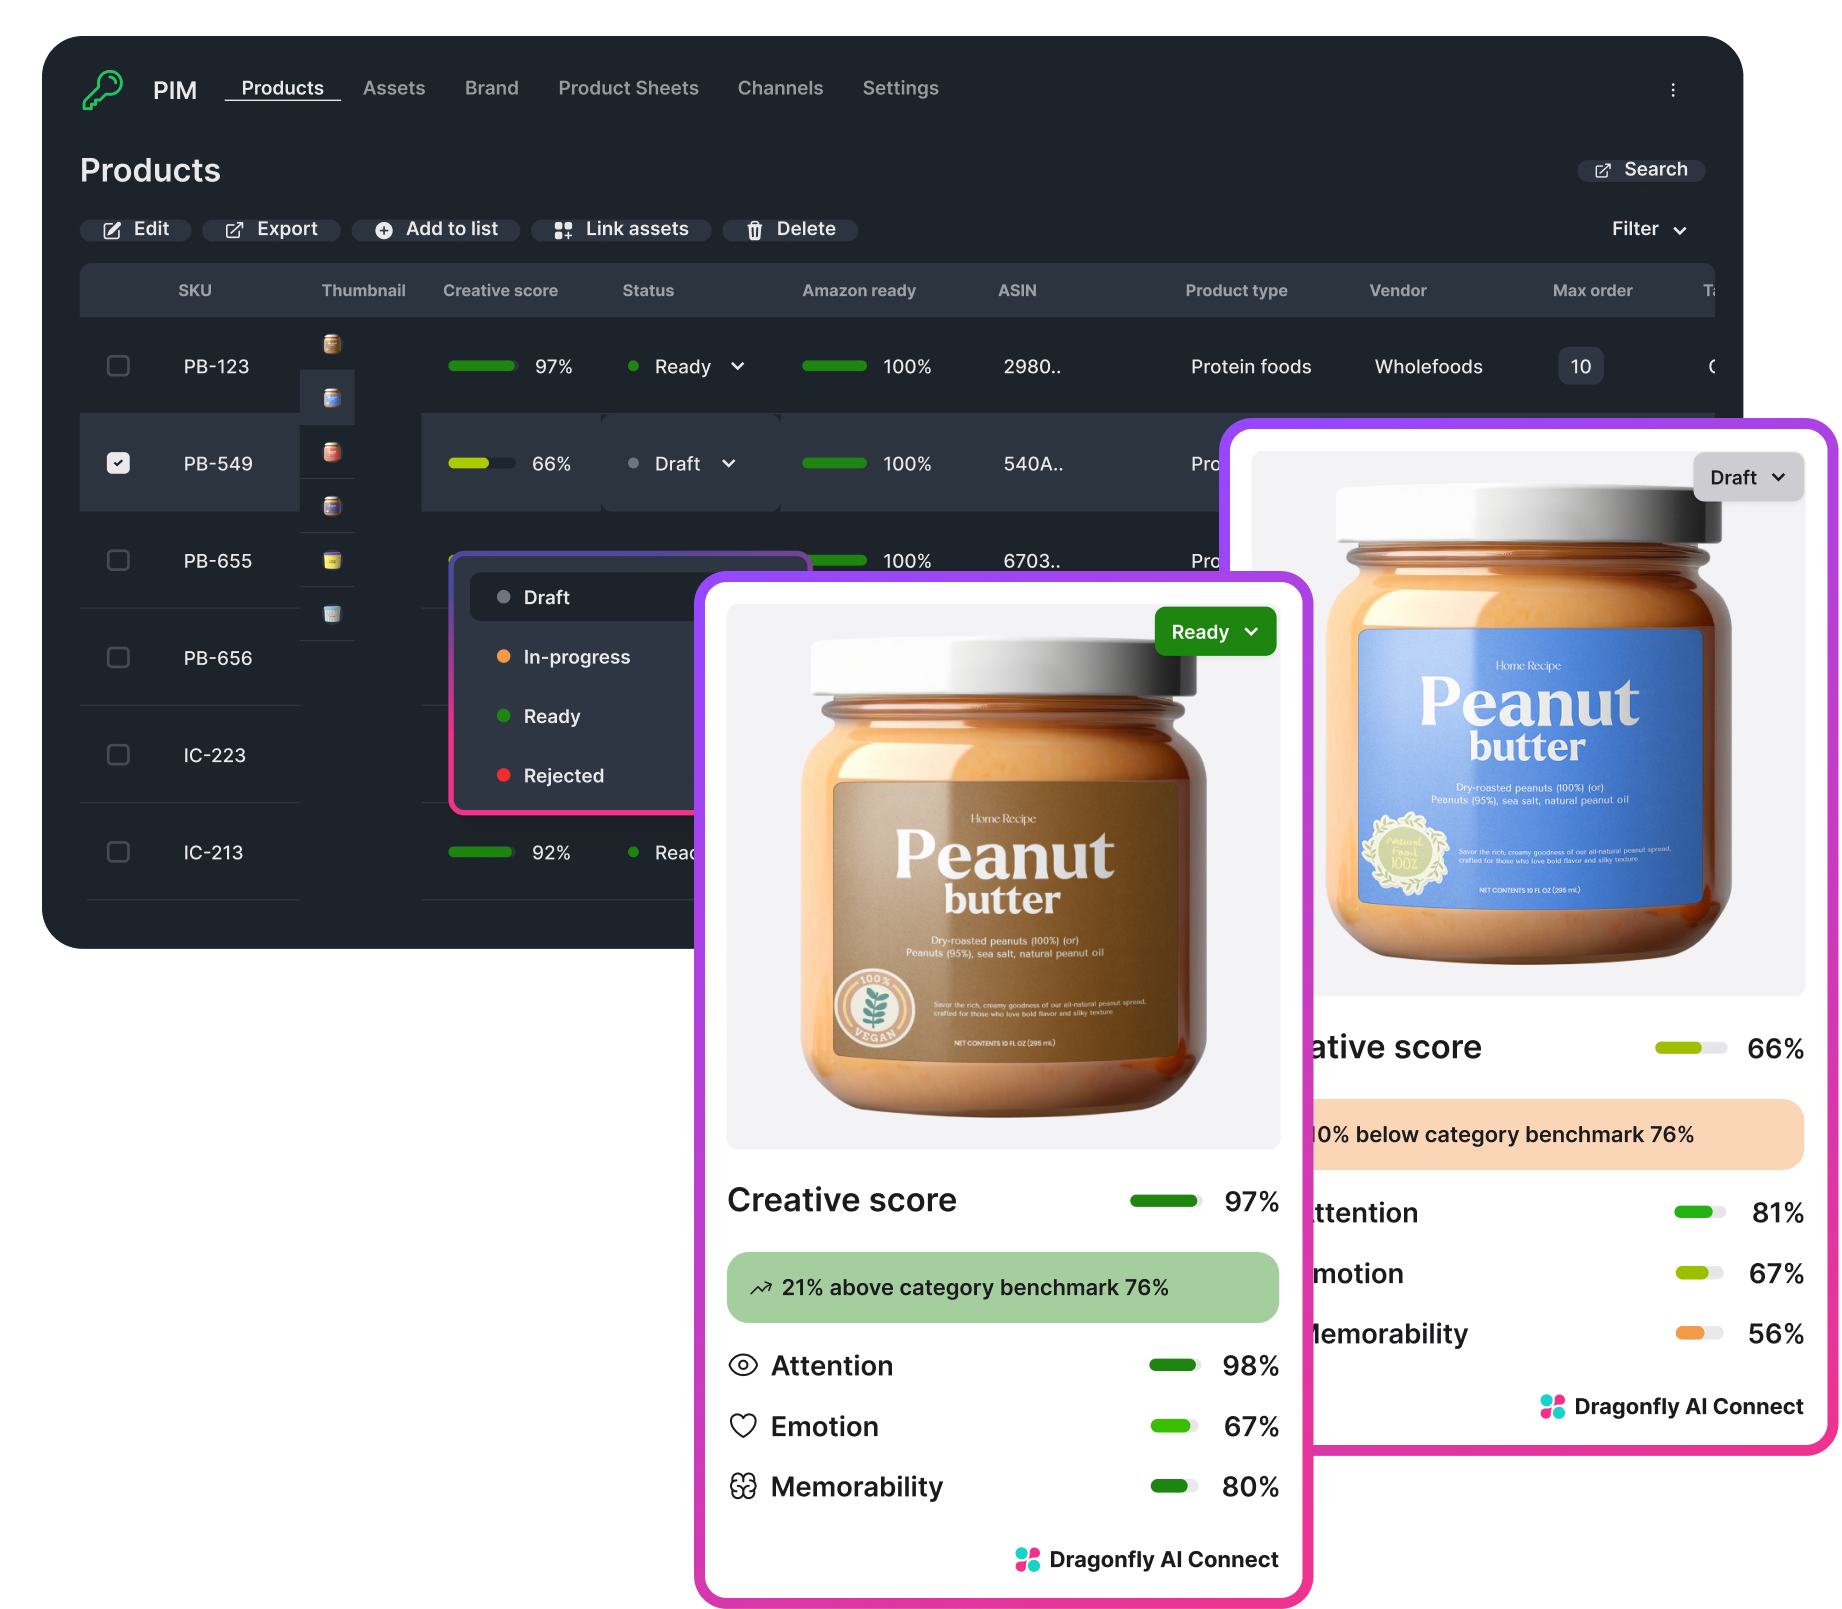
Task: Uncheck the PB-549 row checkbox
Action: coord(118,463)
